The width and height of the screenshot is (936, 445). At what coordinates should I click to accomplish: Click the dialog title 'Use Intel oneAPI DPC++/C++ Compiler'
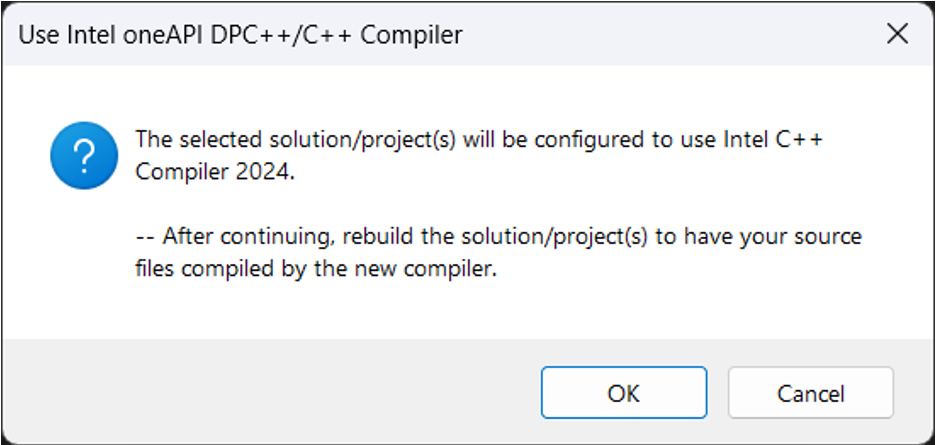pos(241,36)
